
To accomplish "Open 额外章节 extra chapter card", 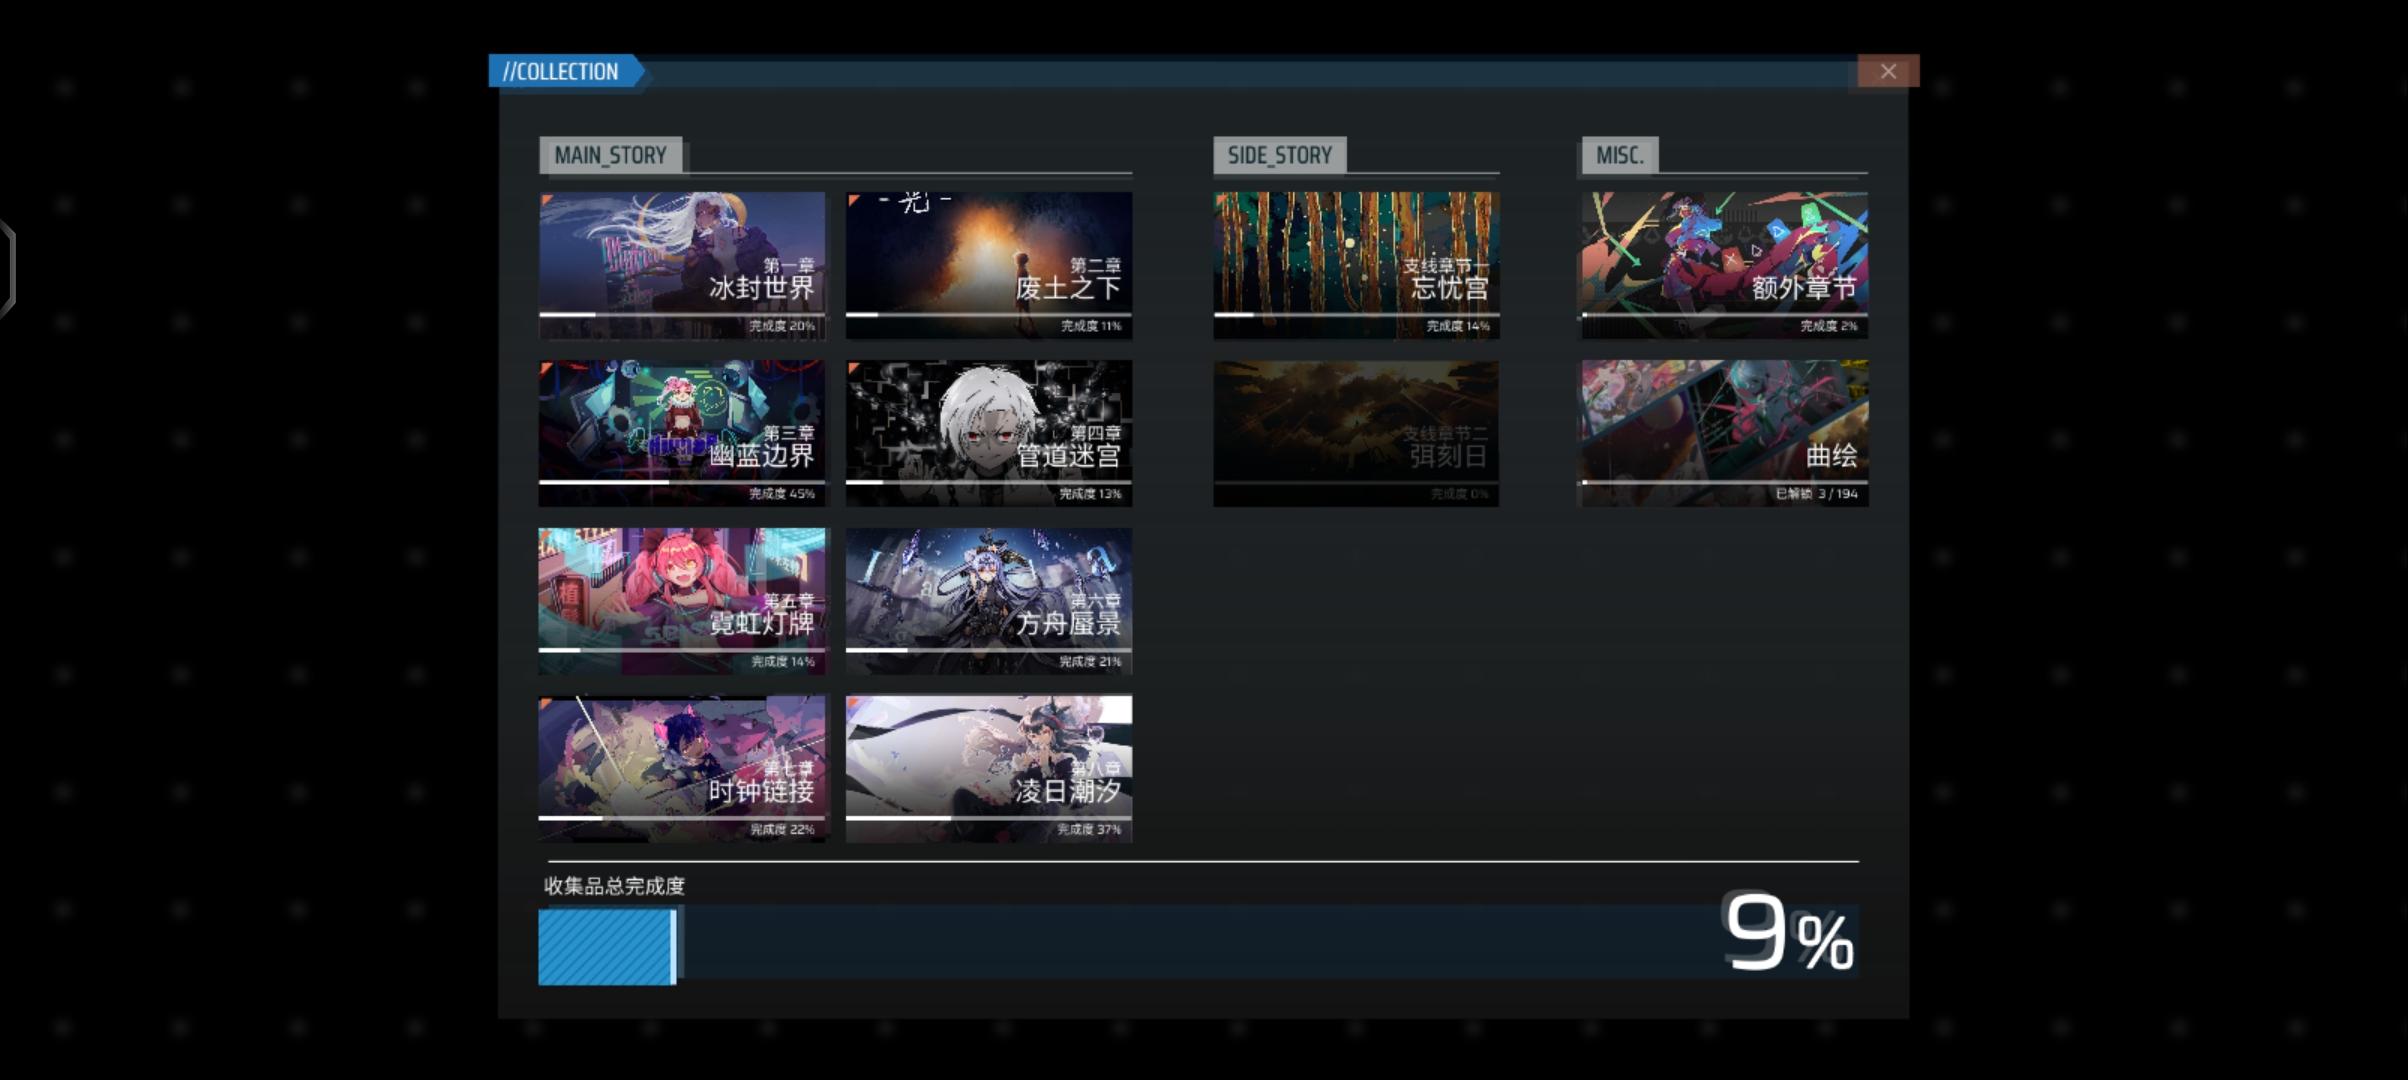I will coord(1723,264).
